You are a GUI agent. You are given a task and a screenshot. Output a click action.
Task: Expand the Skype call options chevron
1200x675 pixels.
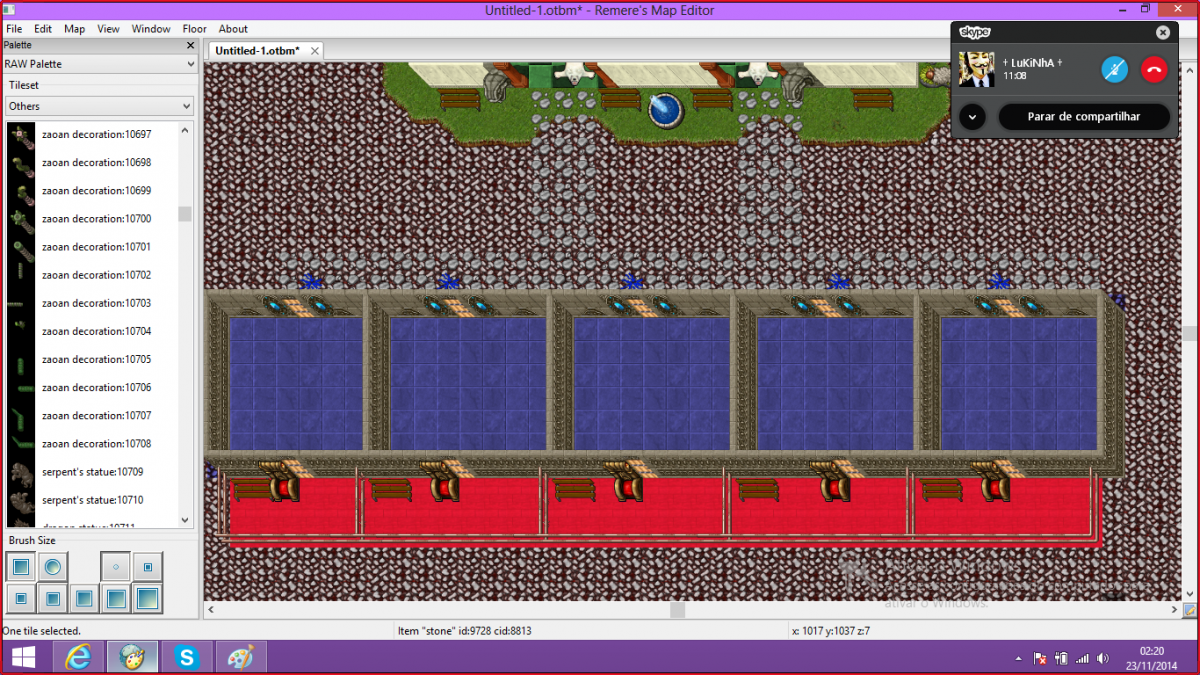click(972, 117)
